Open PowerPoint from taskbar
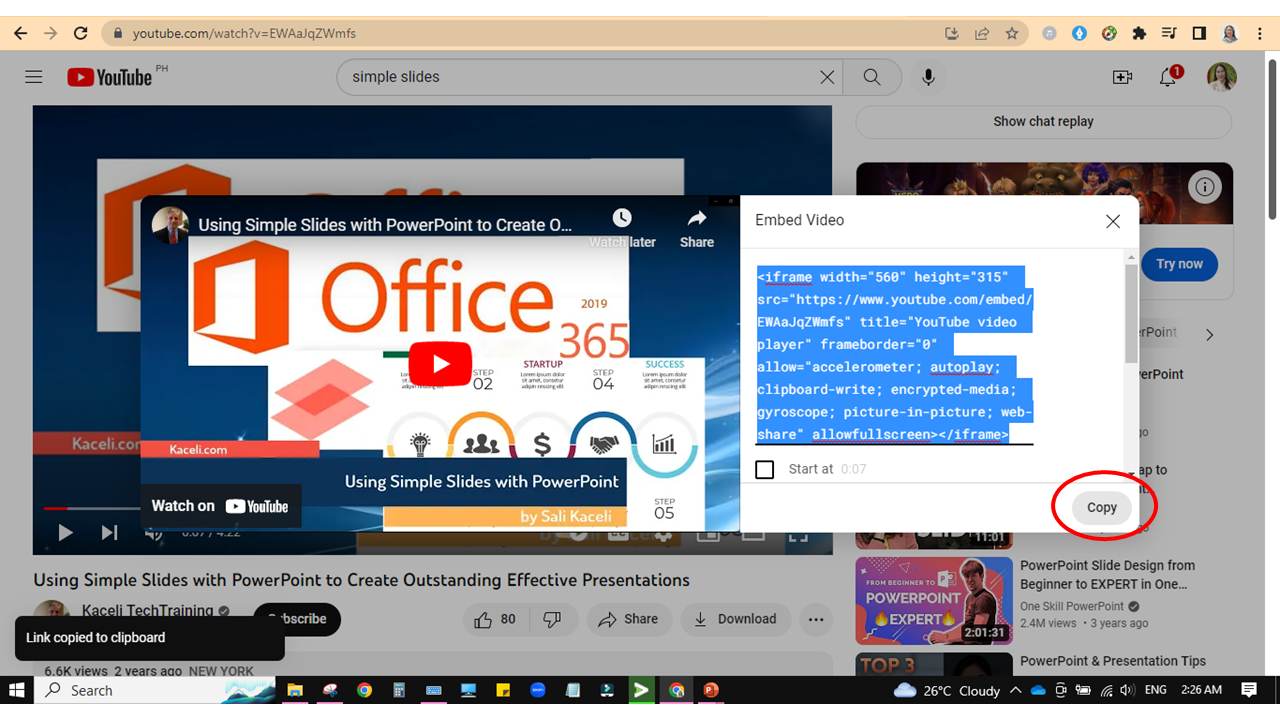Screen dimensions: 1280x720 pyautogui.click(x=711, y=690)
